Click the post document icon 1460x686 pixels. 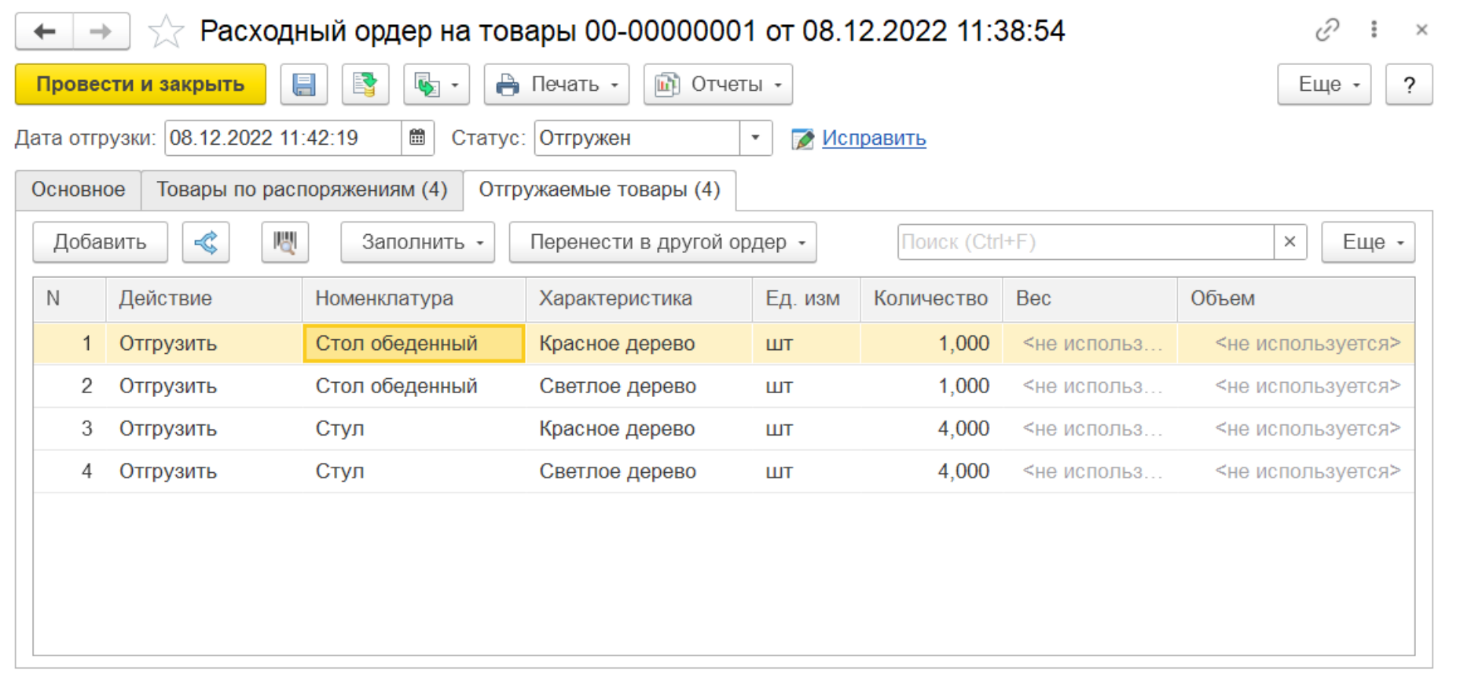(365, 85)
